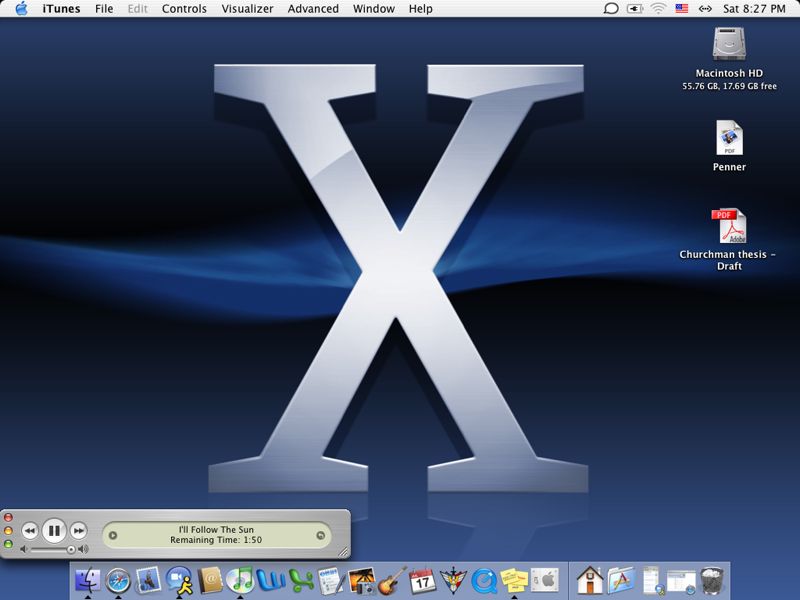Pause the song in iTunes mini player
800x600 pixels.
[x=54, y=531]
